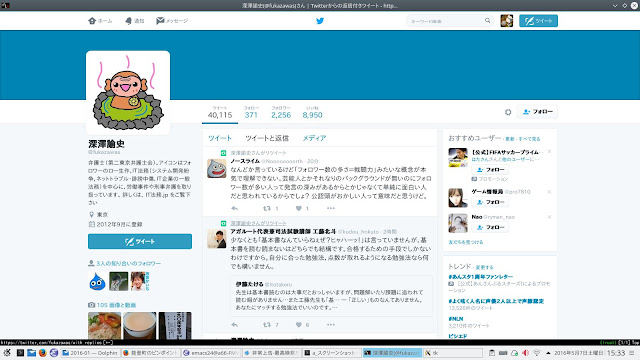This screenshot has width=640, height=360.
Task: Dismiss the Neo suggested user
Action: coord(549,217)
